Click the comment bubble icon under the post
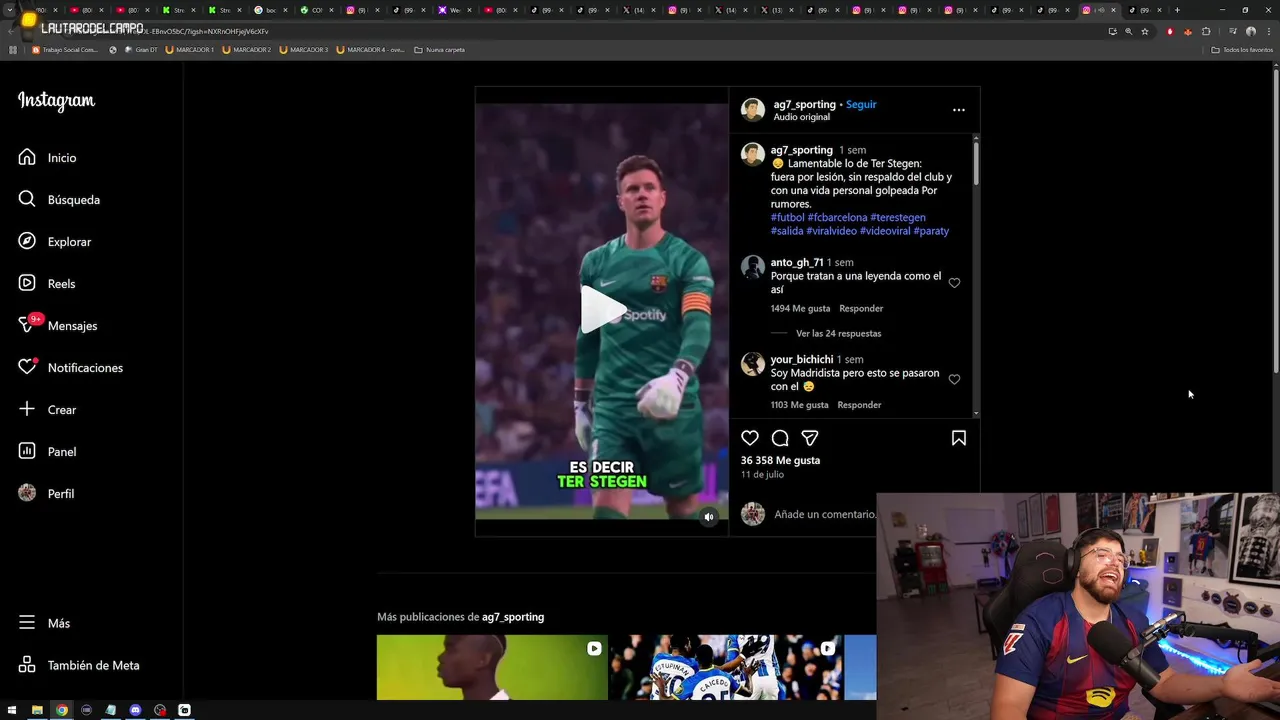 coord(780,438)
